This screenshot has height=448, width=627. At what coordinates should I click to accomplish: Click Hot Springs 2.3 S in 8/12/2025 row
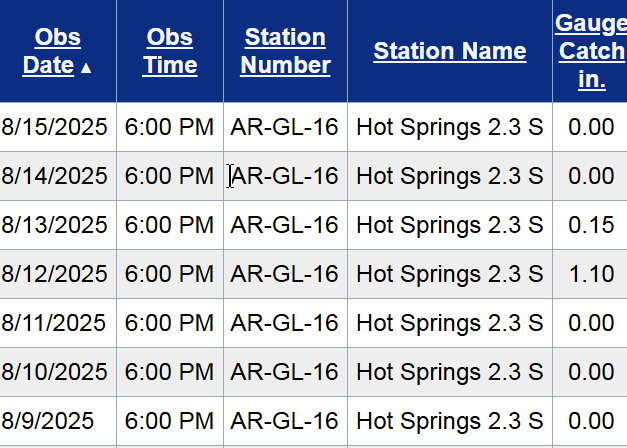coord(449,273)
